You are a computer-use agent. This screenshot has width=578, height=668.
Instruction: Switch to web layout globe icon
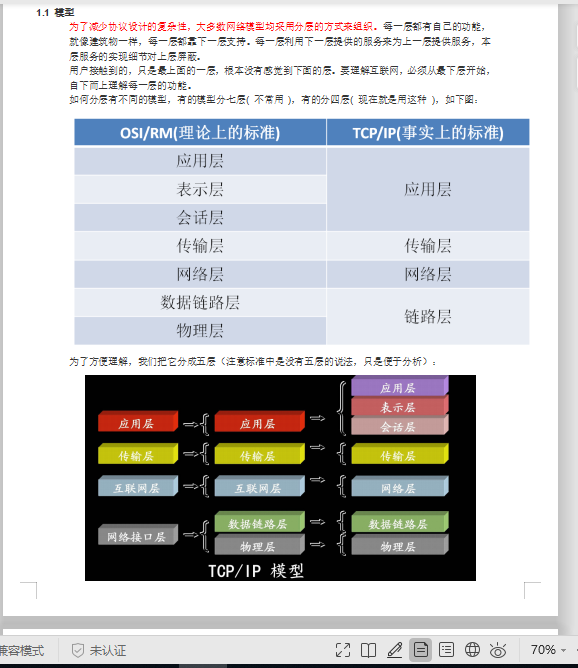click(x=472, y=650)
